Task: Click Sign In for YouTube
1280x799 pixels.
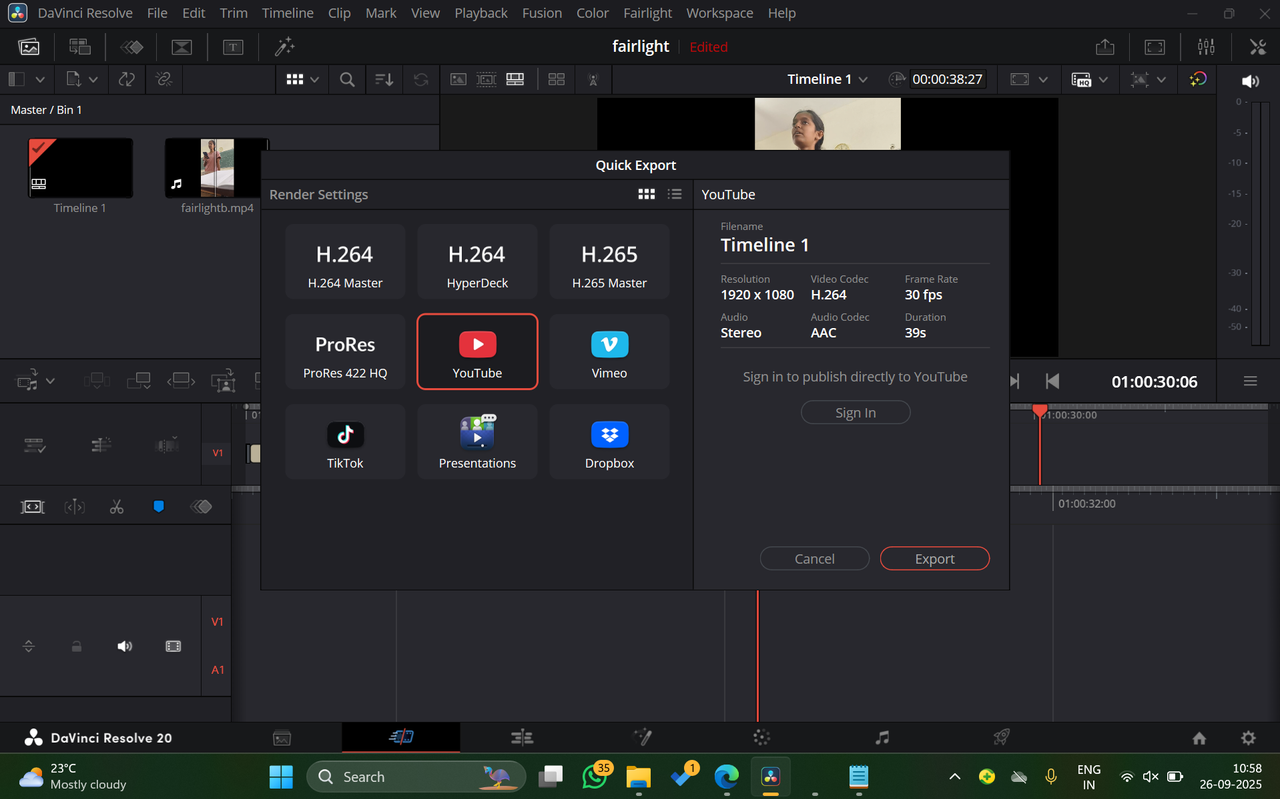Action: (856, 413)
